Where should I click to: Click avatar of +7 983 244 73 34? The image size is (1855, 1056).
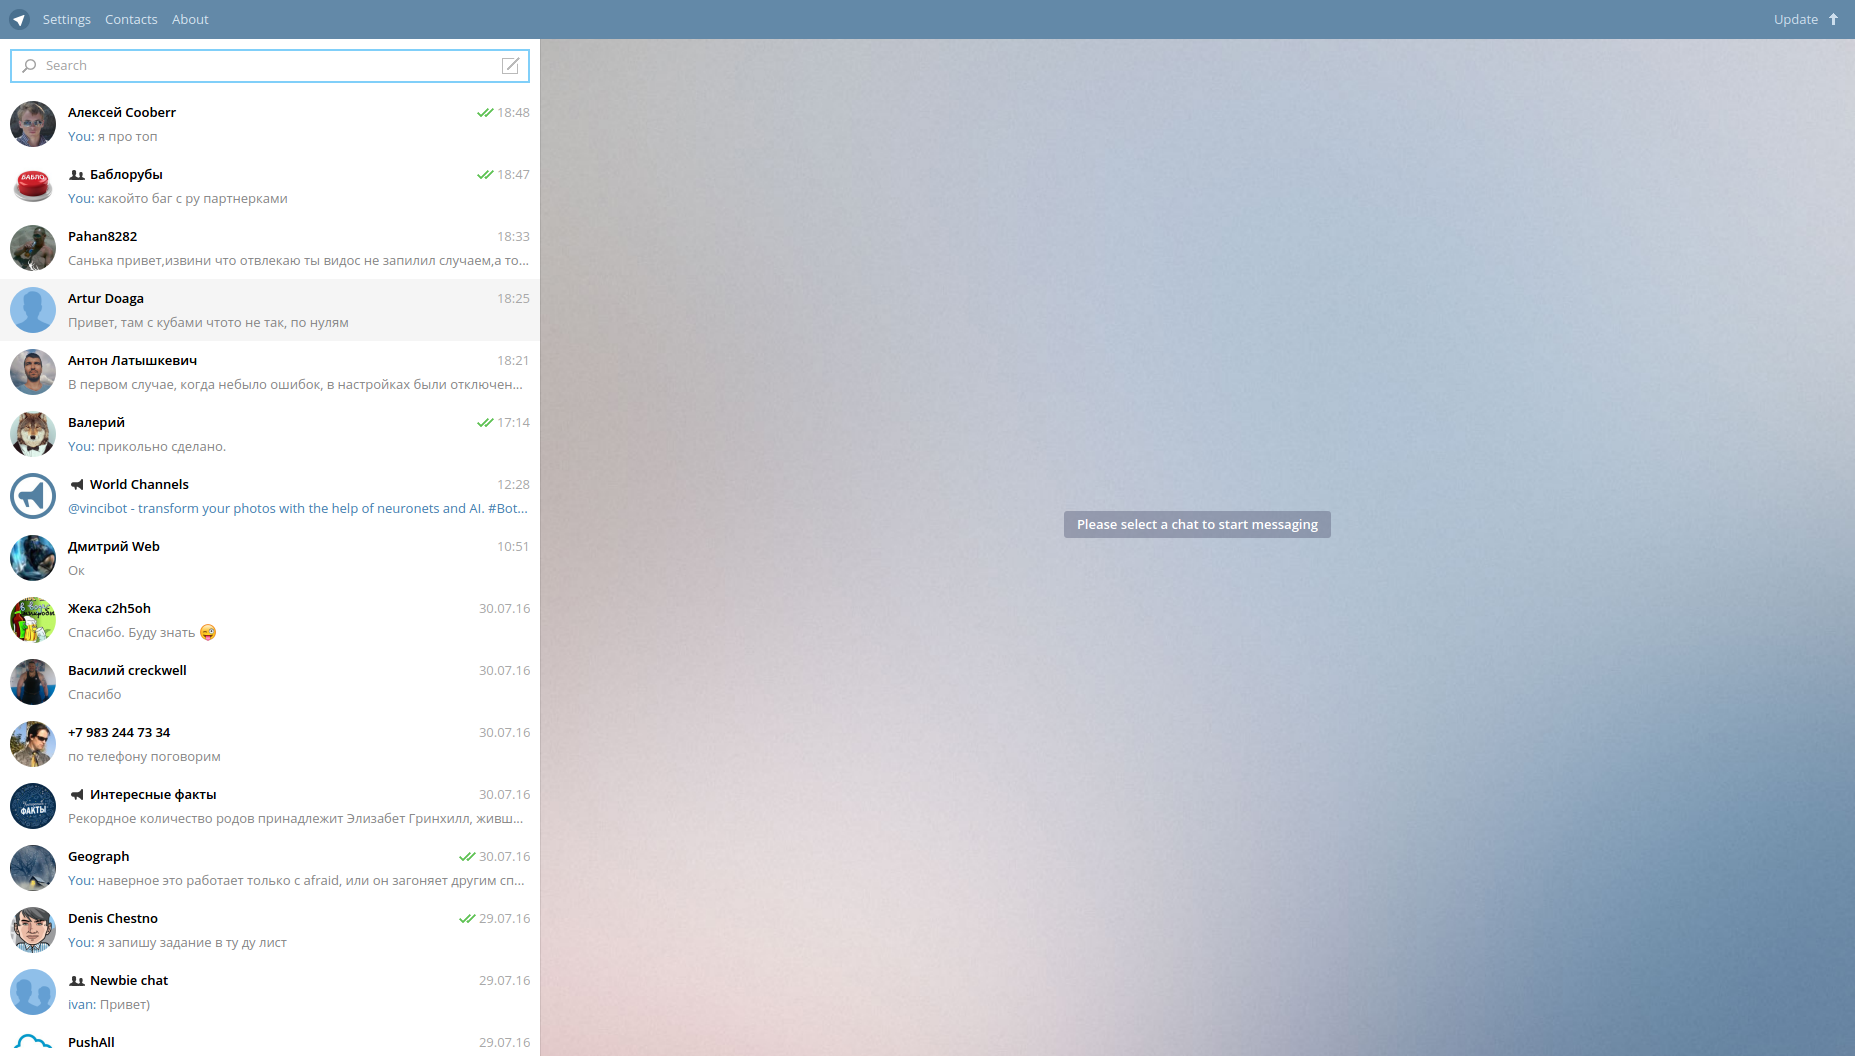33,744
